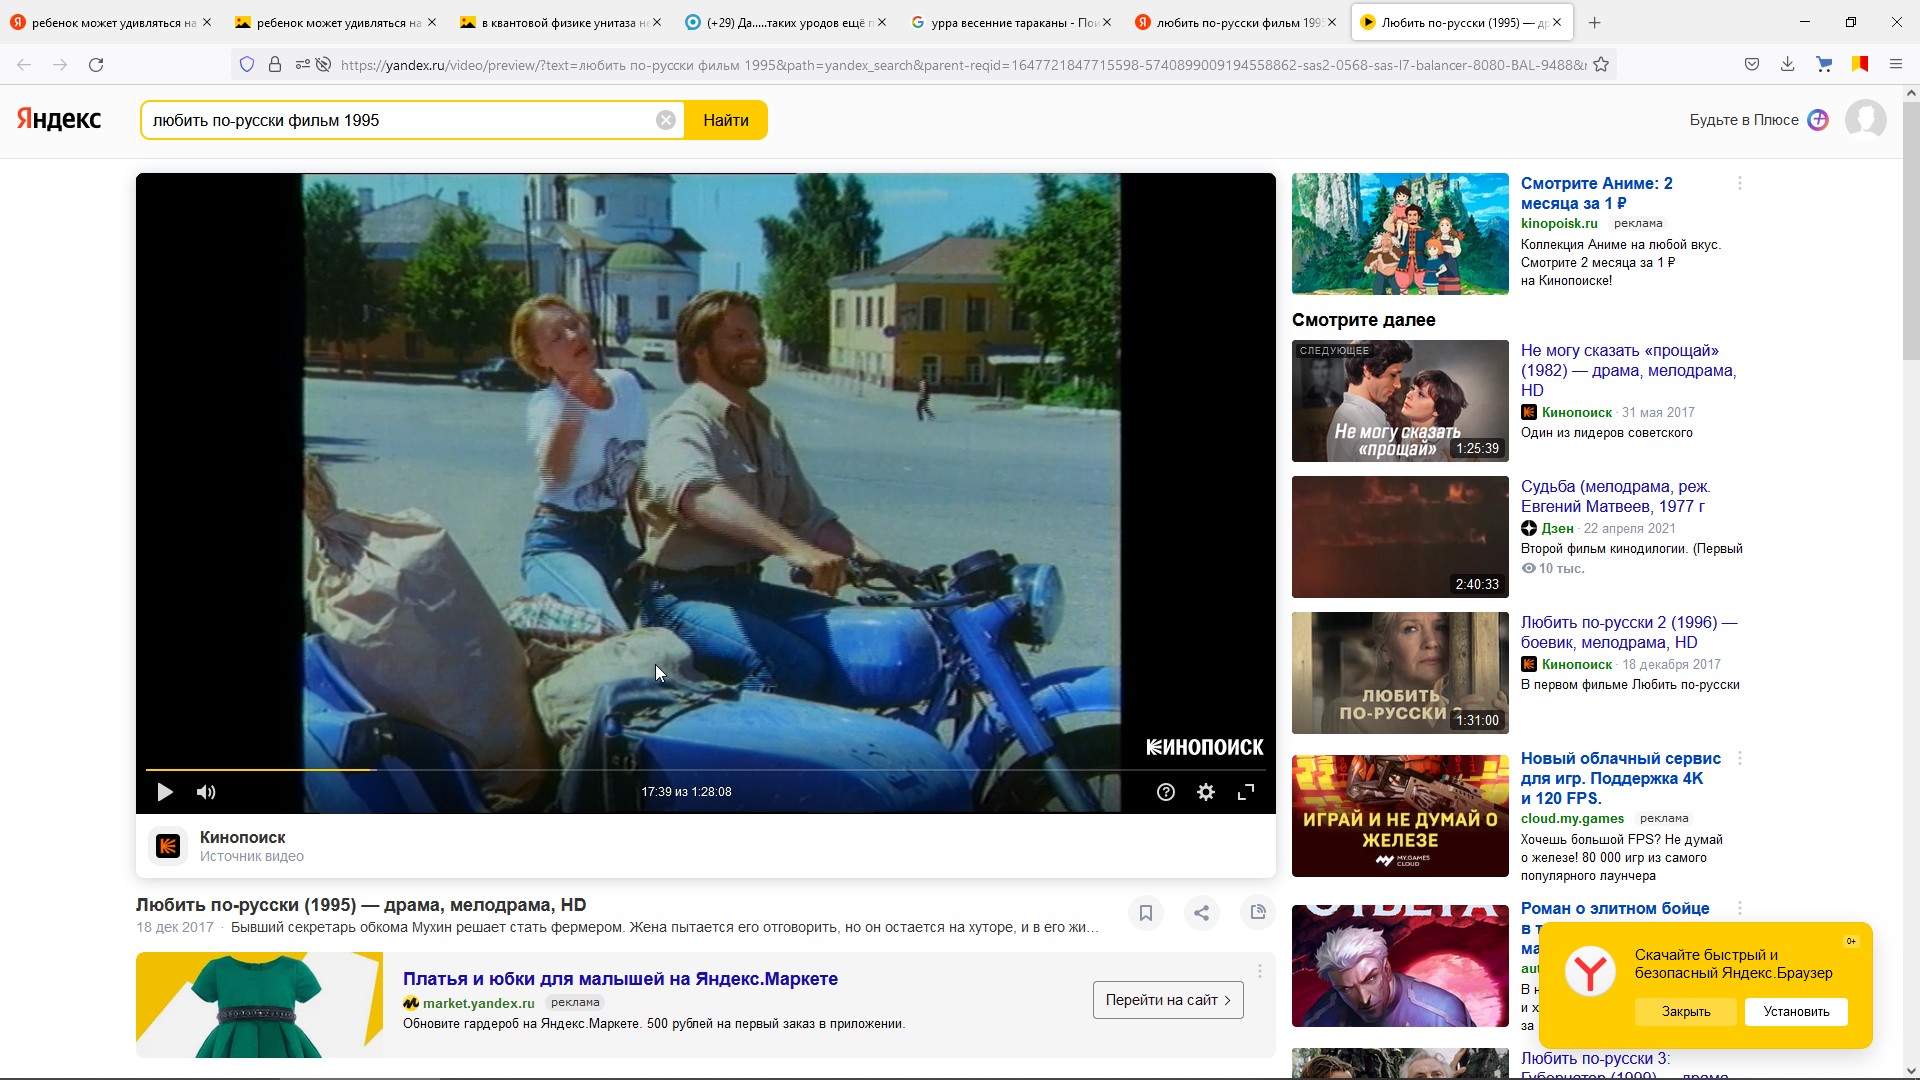Bookmark this video with the save icon
Image resolution: width=1920 pixels, height=1080 pixels.
click(1146, 913)
